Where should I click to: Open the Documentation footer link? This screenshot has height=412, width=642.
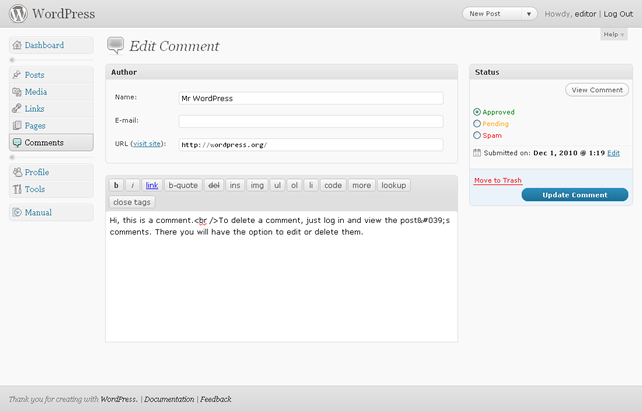click(x=169, y=399)
